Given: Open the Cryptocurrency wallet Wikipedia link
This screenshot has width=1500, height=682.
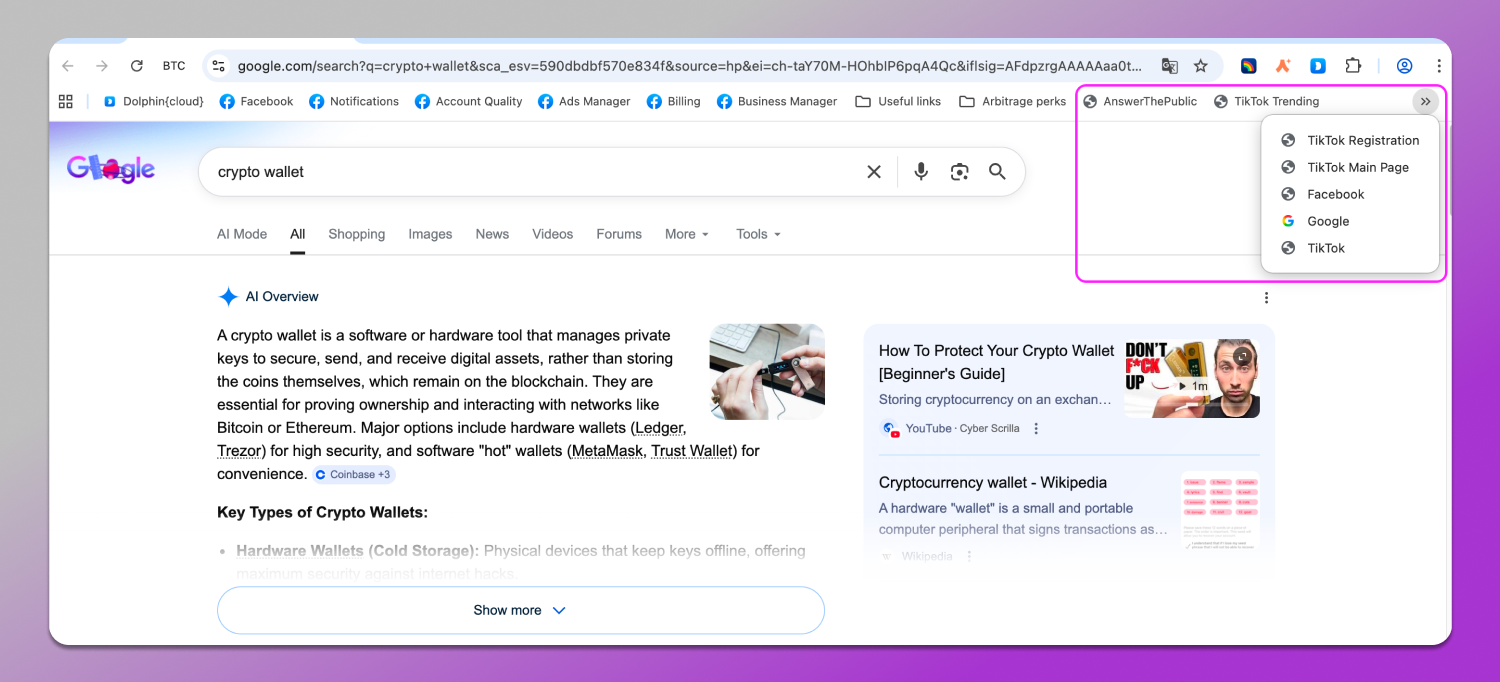Looking at the screenshot, I should [992, 483].
